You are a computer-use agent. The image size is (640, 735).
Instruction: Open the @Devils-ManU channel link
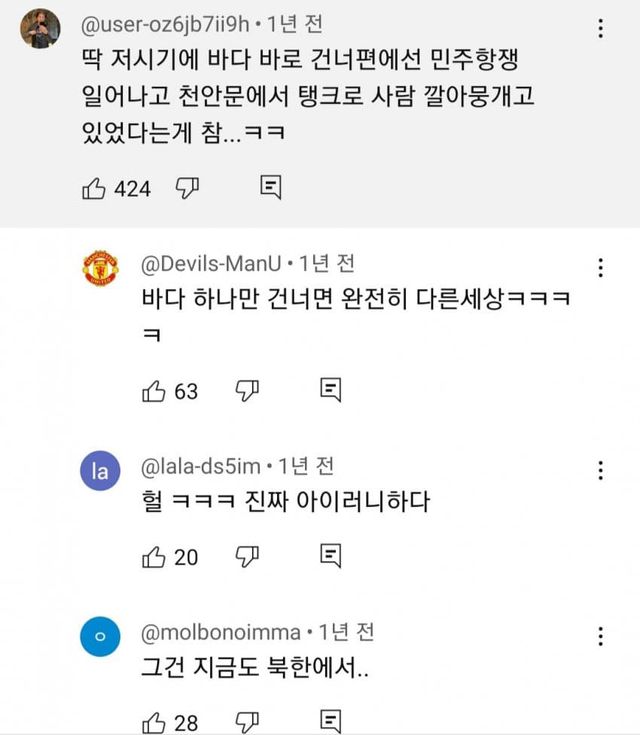point(208,265)
